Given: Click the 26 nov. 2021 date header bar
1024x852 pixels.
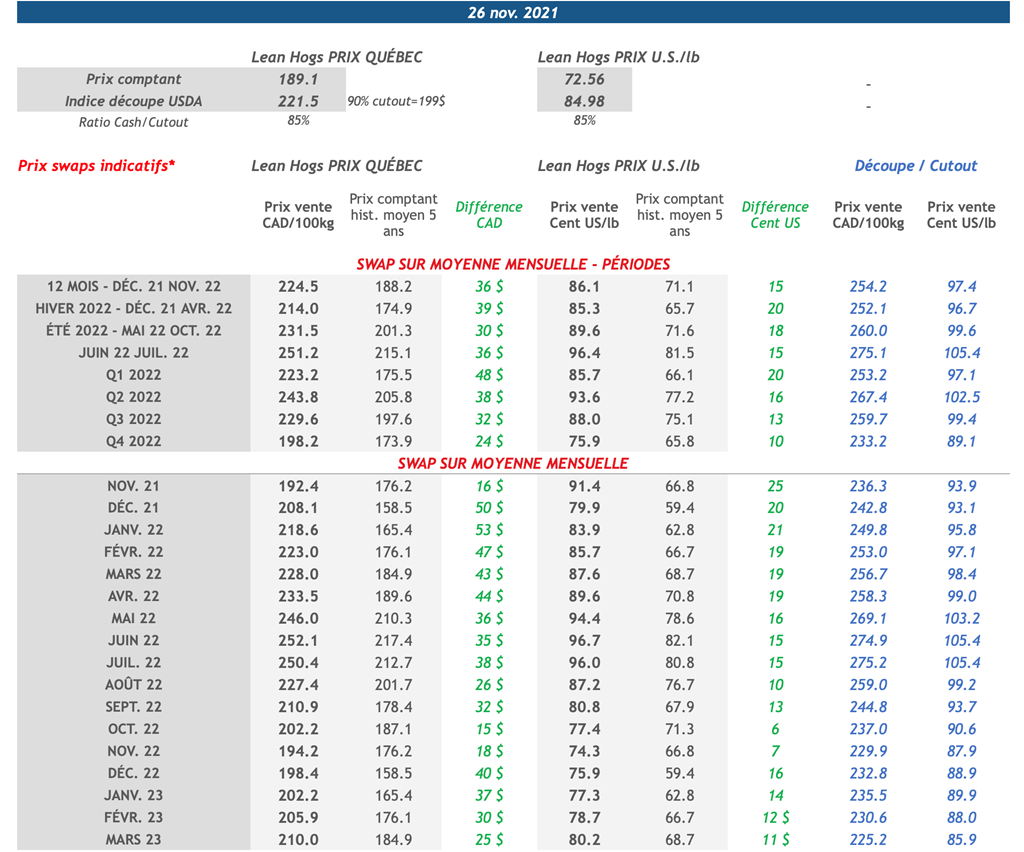Looking at the screenshot, I should pos(512,13).
